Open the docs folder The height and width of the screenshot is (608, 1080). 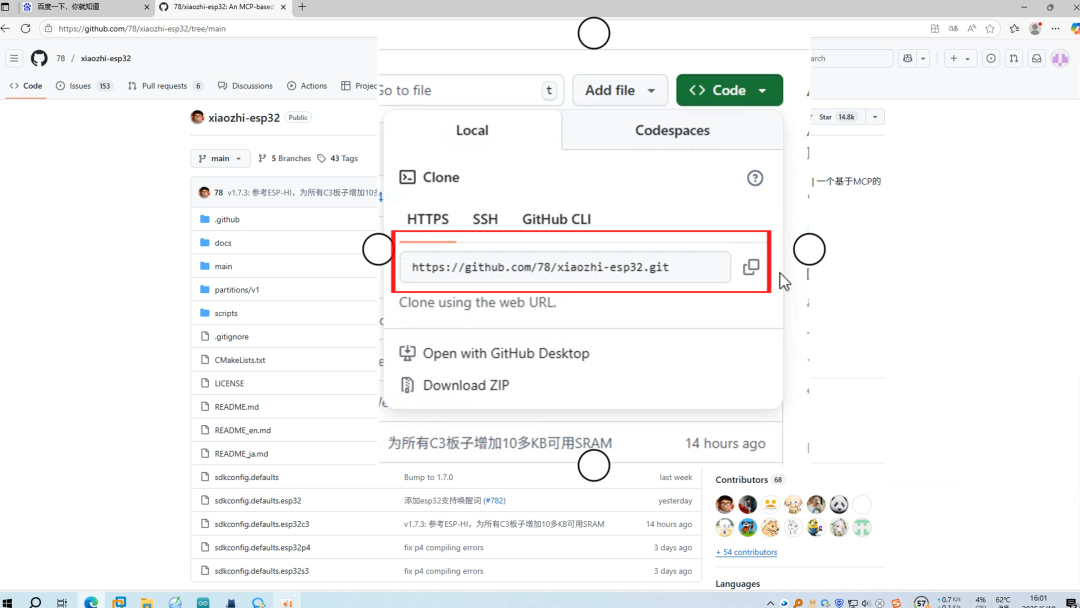(222, 243)
